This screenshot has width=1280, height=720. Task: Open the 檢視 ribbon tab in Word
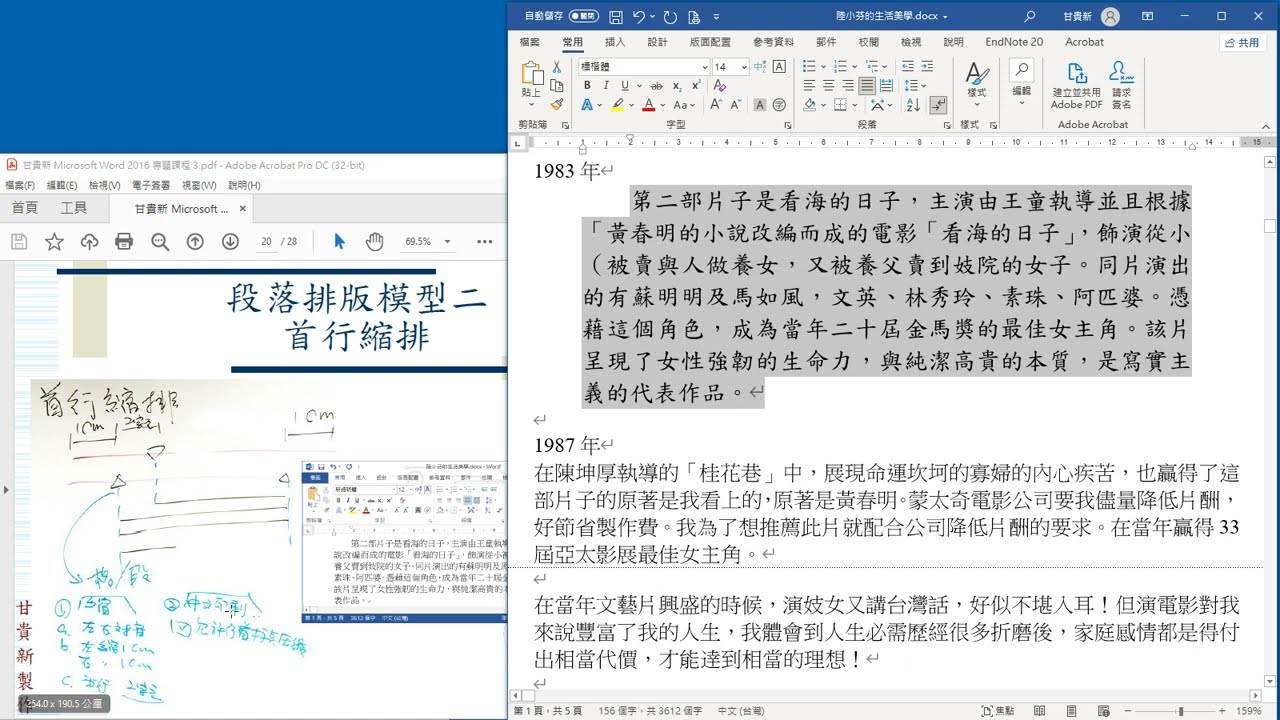pos(911,42)
